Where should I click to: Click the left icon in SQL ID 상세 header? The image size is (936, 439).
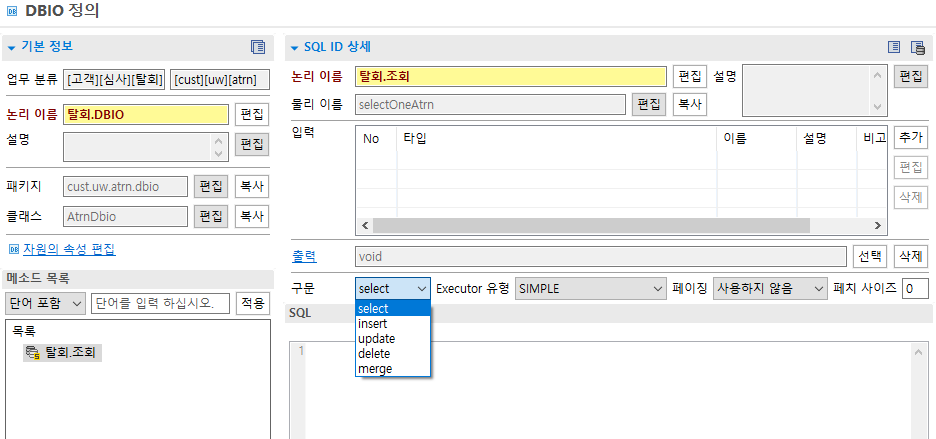(895, 47)
